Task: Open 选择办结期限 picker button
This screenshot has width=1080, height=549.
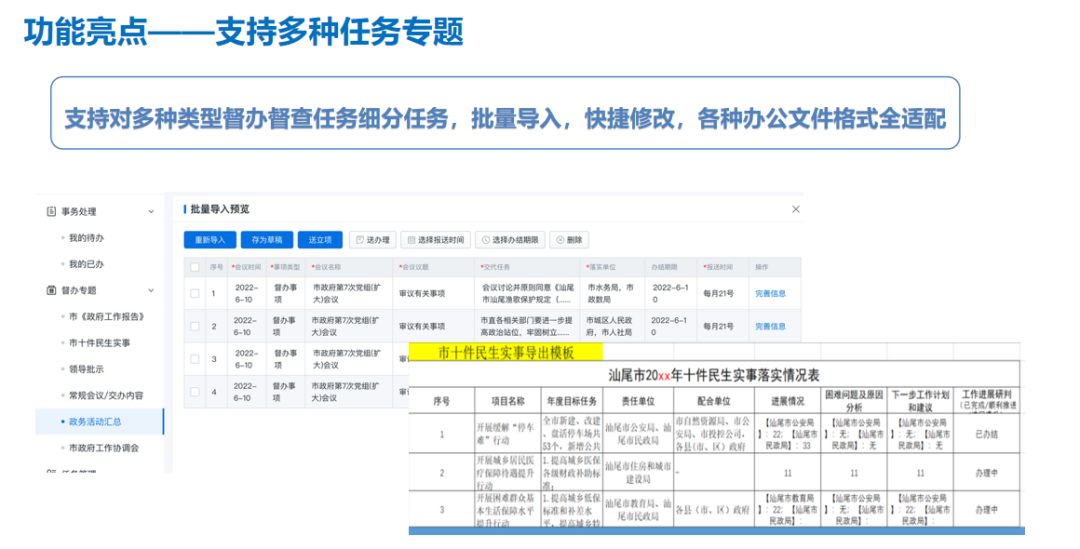Action: [510, 240]
